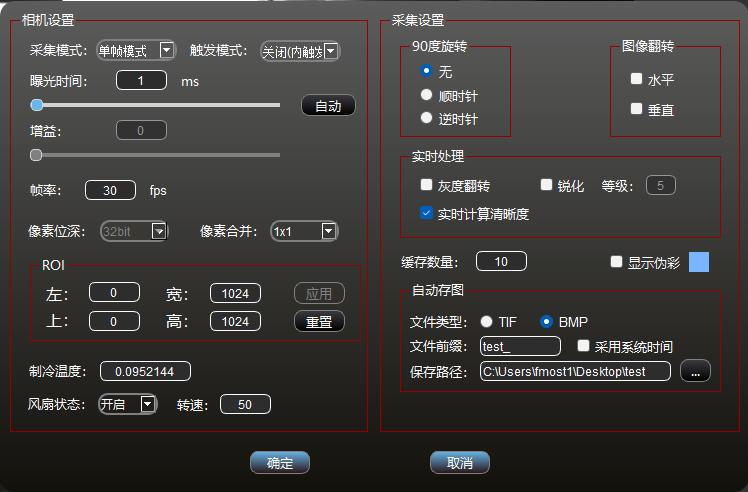The image size is (748, 492).
Task: Click the 曝光时间 input field
Action: (x=141, y=80)
